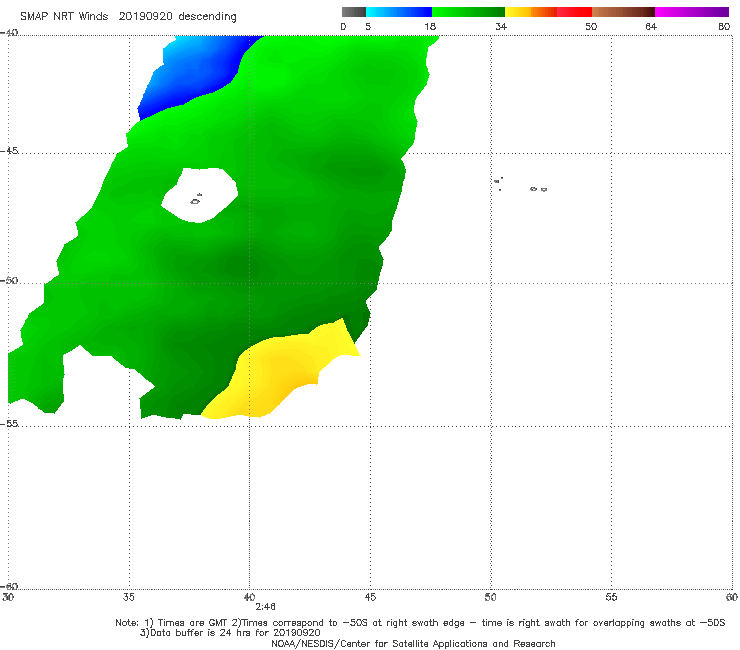Click the longitude axis label "30"
The height and width of the screenshot is (650, 740).
[x=8, y=598]
